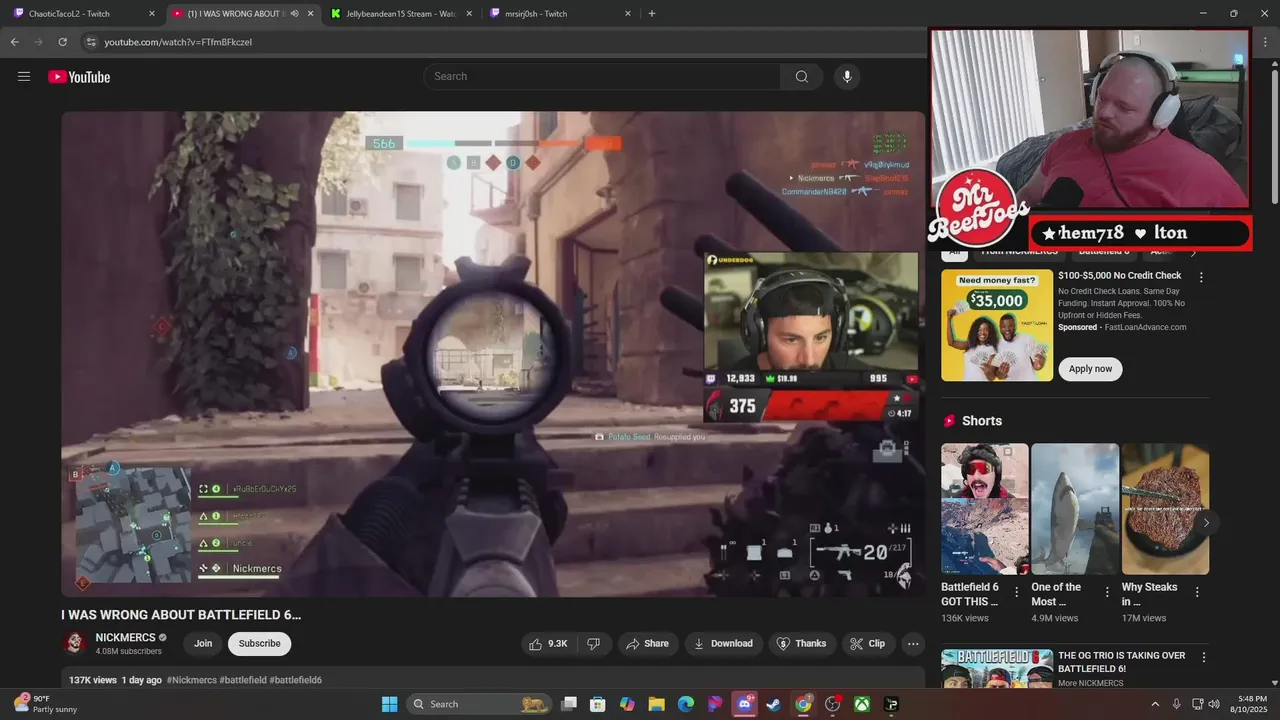Open Microsoft Edge from the taskbar
1280x720 pixels.
click(x=686, y=704)
